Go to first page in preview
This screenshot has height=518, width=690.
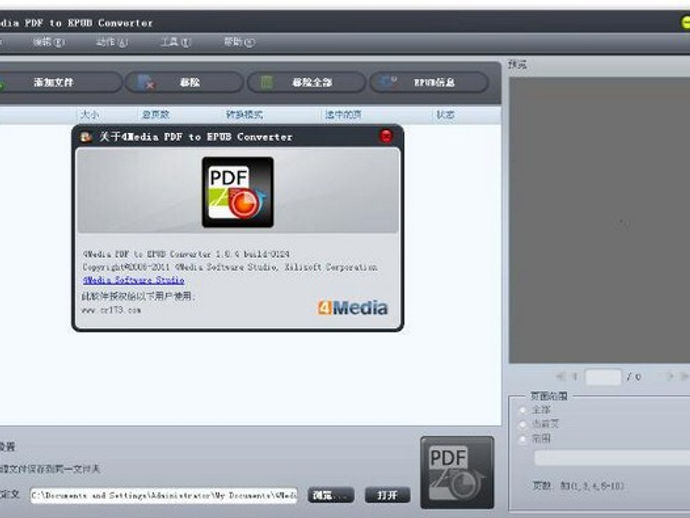click(560, 376)
